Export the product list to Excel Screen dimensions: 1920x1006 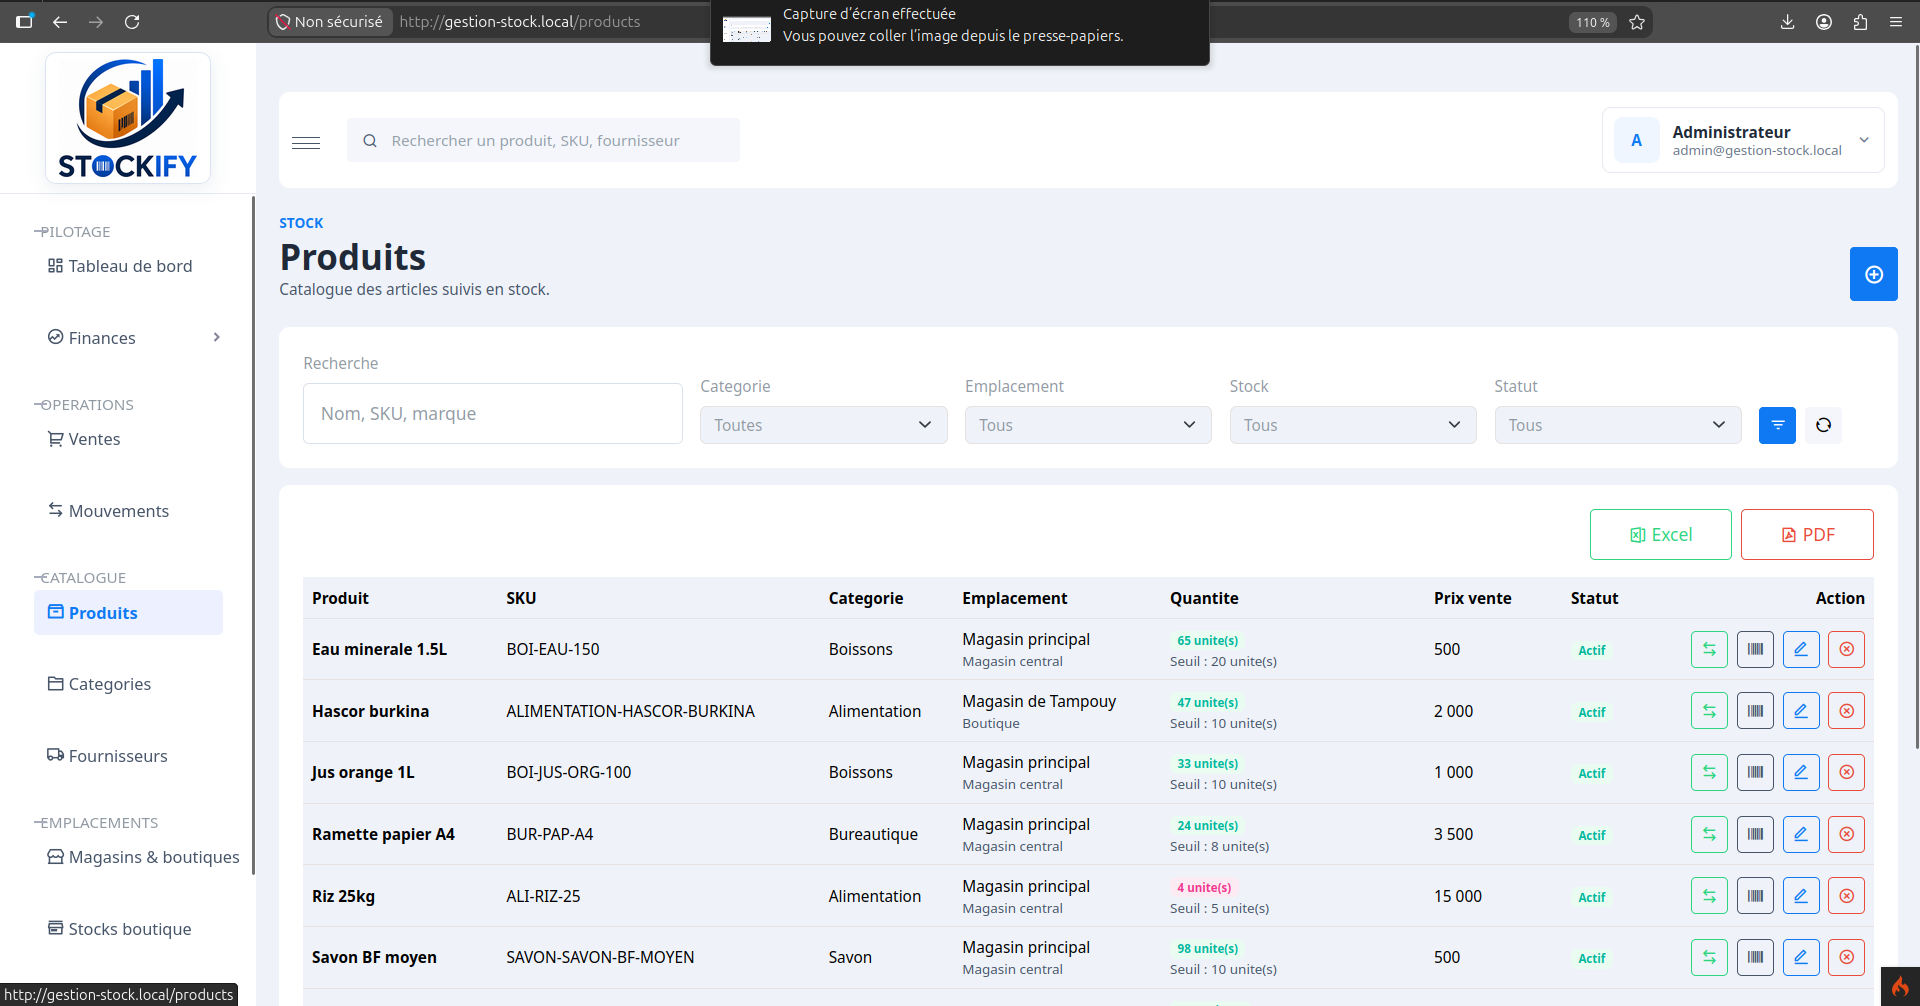(x=1660, y=535)
